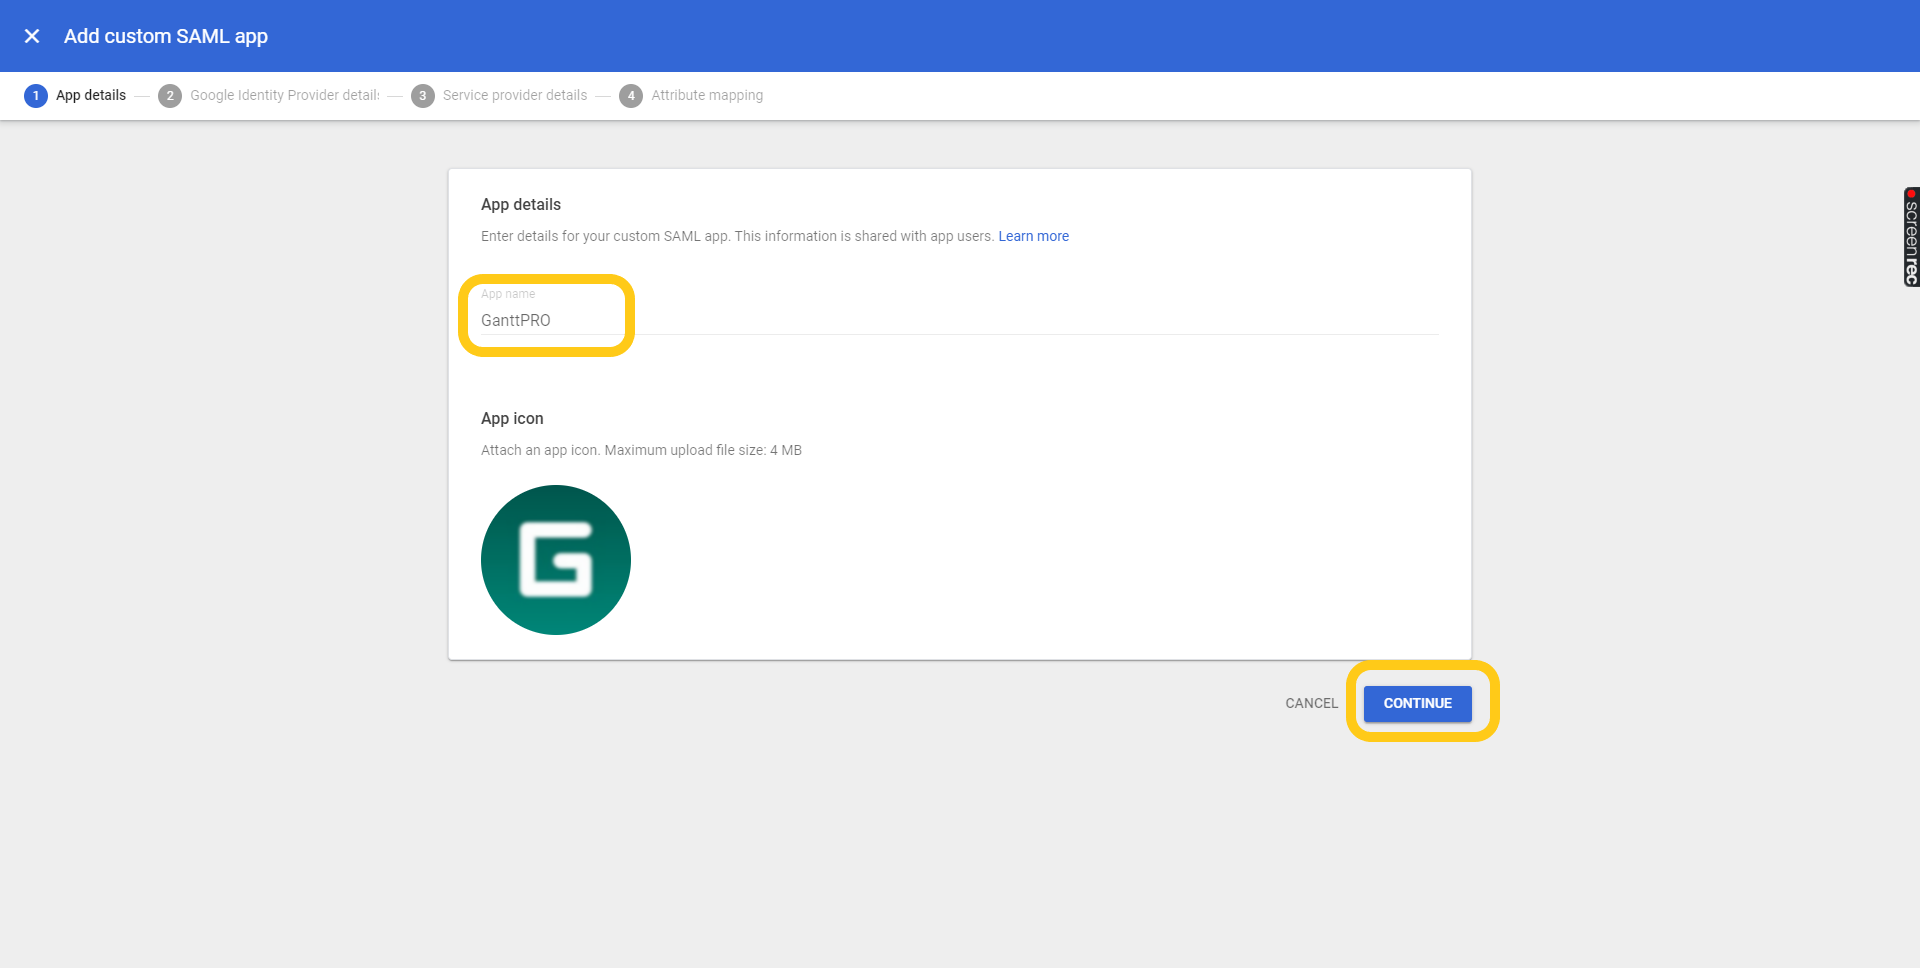Screen dimensions: 1920x968
Task: Select step 1 App details
Action: click(x=75, y=95)
